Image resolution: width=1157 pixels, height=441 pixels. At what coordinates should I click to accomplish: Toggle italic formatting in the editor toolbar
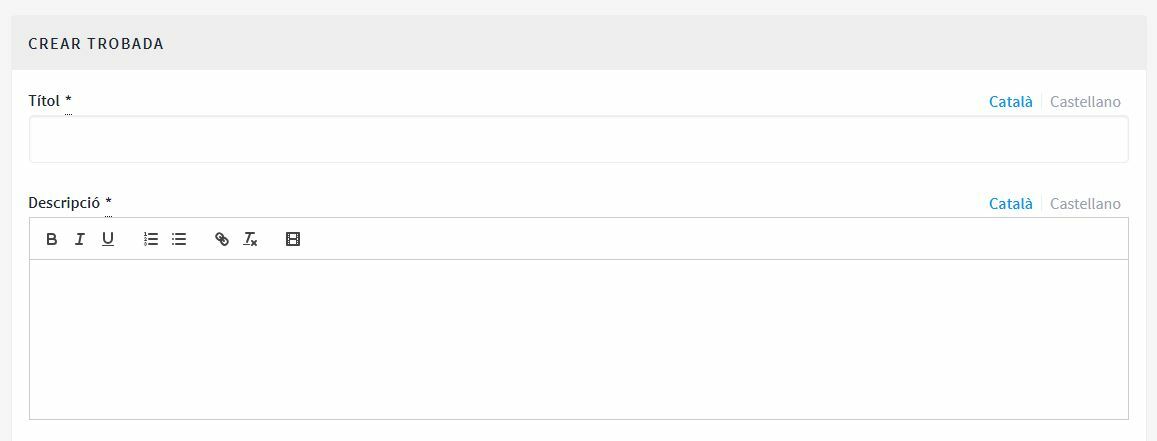coord(80,239)
